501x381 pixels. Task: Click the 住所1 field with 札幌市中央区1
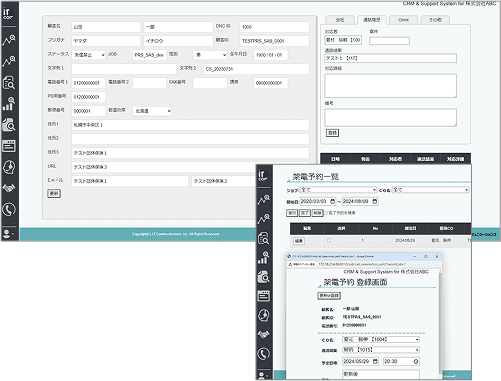tap(190, 125)
